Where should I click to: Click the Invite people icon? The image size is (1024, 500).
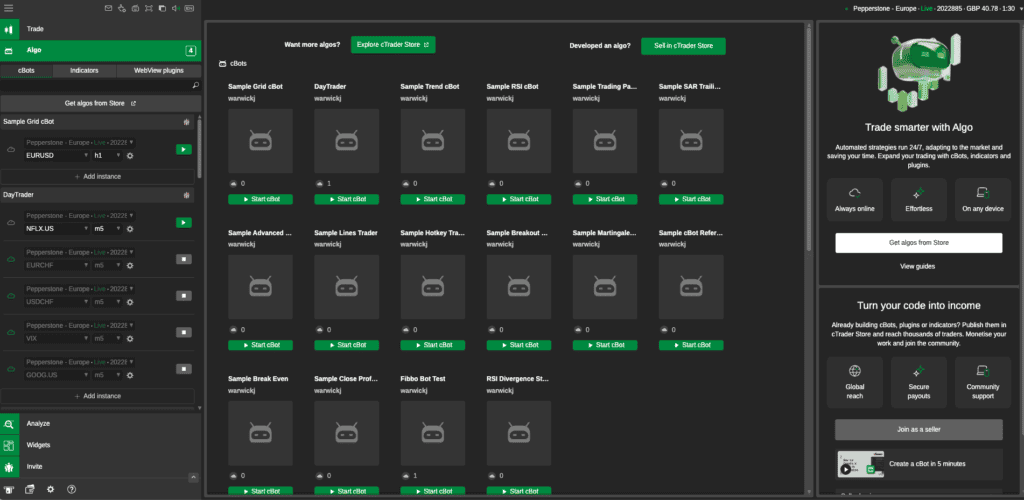9,467
